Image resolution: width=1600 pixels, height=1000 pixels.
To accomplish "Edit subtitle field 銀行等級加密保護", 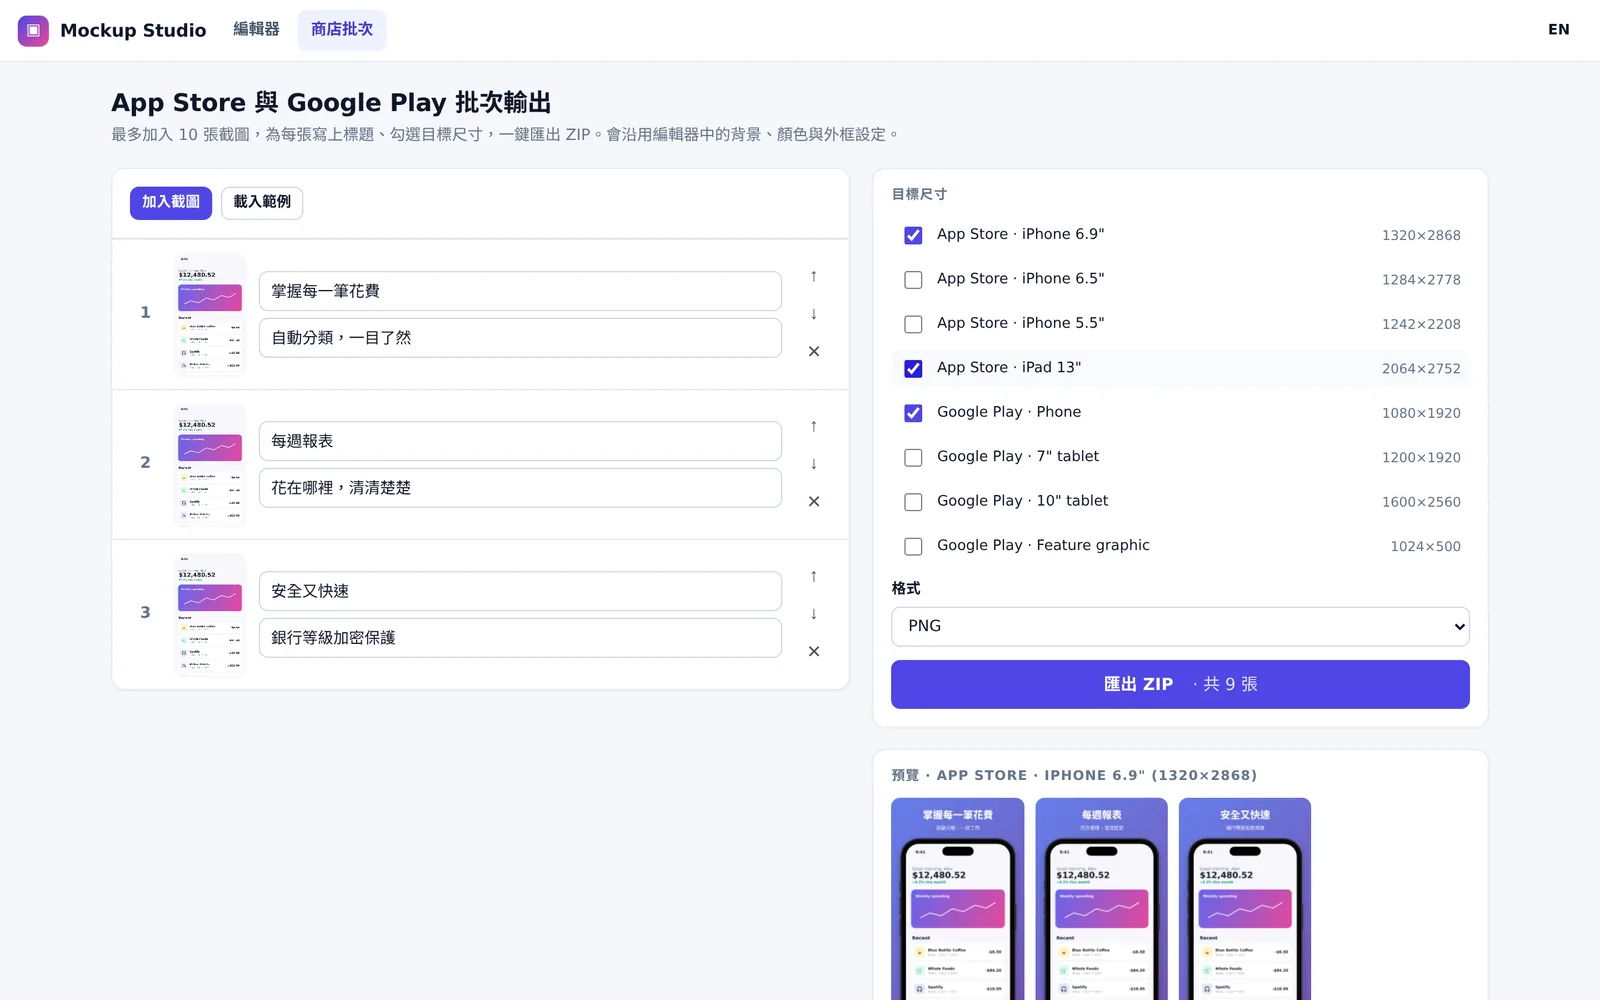I will (520, 638).
